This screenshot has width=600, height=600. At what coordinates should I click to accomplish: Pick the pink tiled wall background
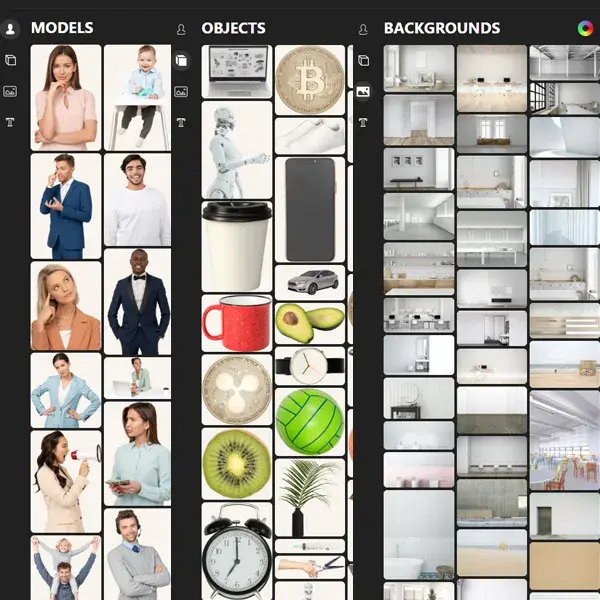point(419,470)
